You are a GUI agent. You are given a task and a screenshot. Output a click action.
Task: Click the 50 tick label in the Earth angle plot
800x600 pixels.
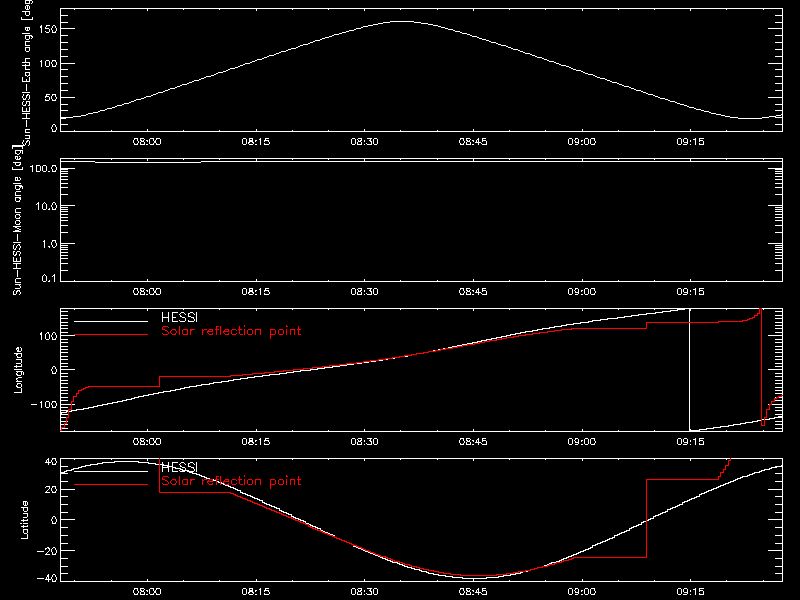click(x=51, y=97)
